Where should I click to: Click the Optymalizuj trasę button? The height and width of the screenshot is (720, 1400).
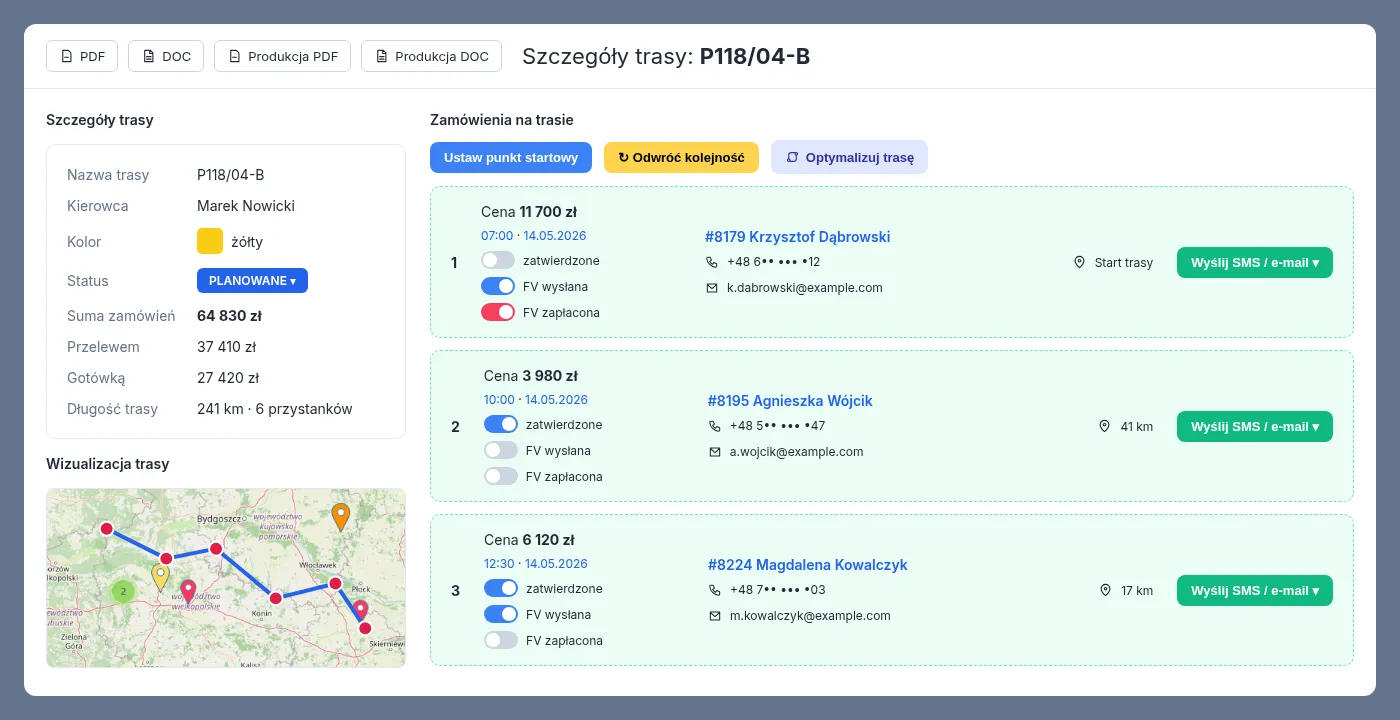(849, 158)
